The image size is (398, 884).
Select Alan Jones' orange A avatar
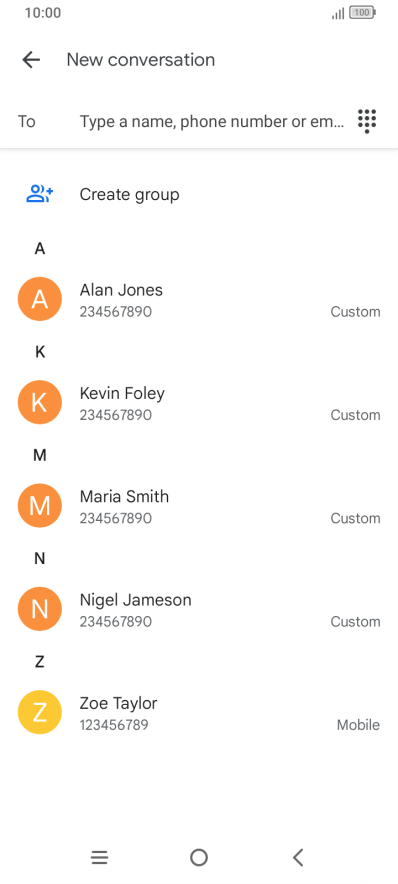[x=39, y=299]
